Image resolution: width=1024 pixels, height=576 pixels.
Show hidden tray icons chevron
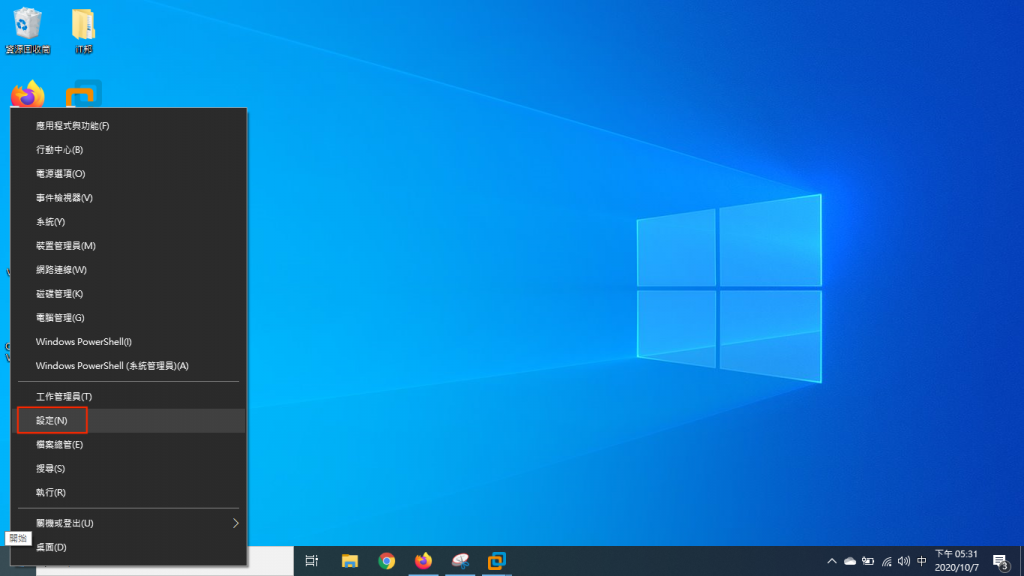pos(831,561)
